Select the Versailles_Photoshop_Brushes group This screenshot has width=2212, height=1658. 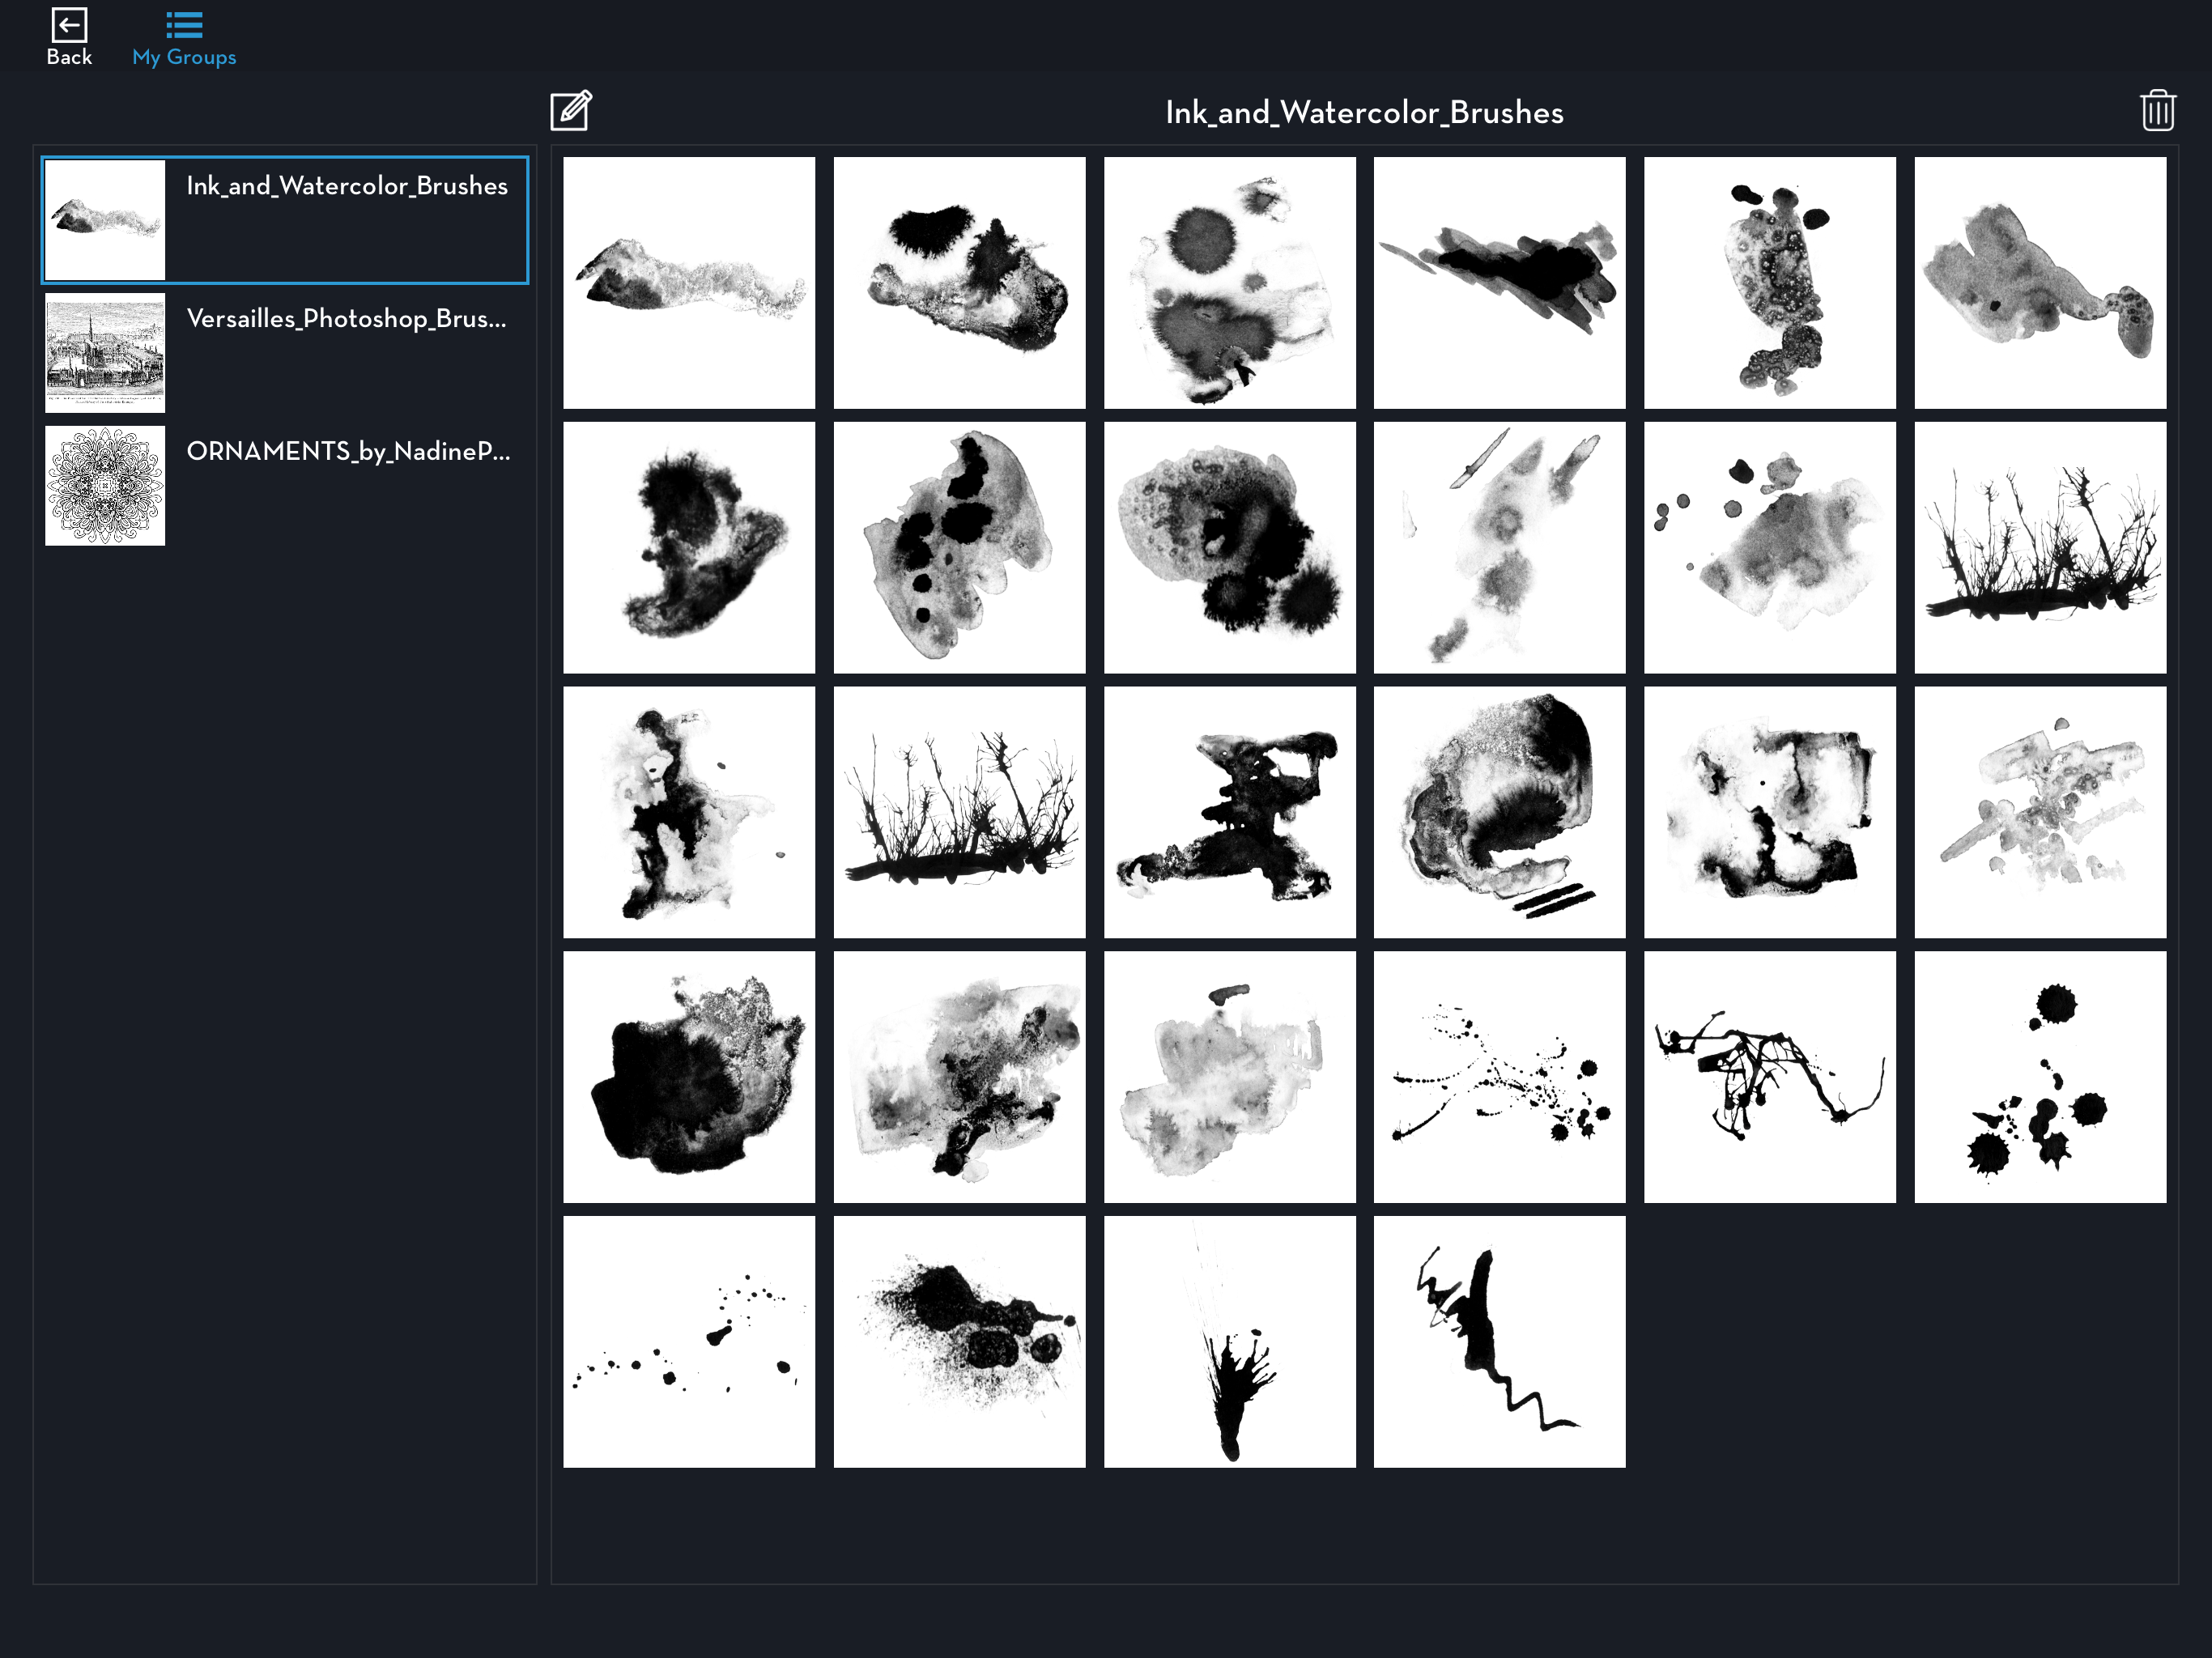(x=346, y=319)
